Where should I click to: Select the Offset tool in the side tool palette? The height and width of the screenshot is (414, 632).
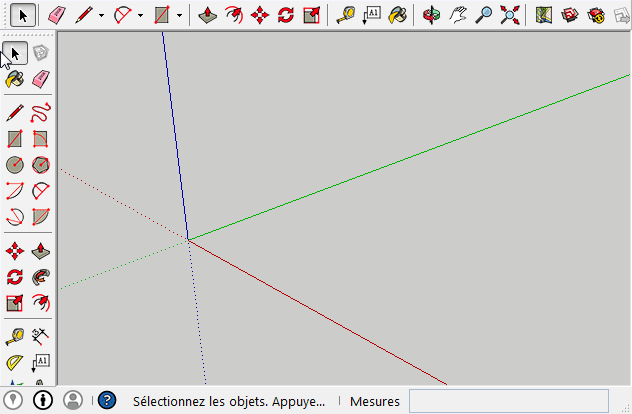point(41,303)
